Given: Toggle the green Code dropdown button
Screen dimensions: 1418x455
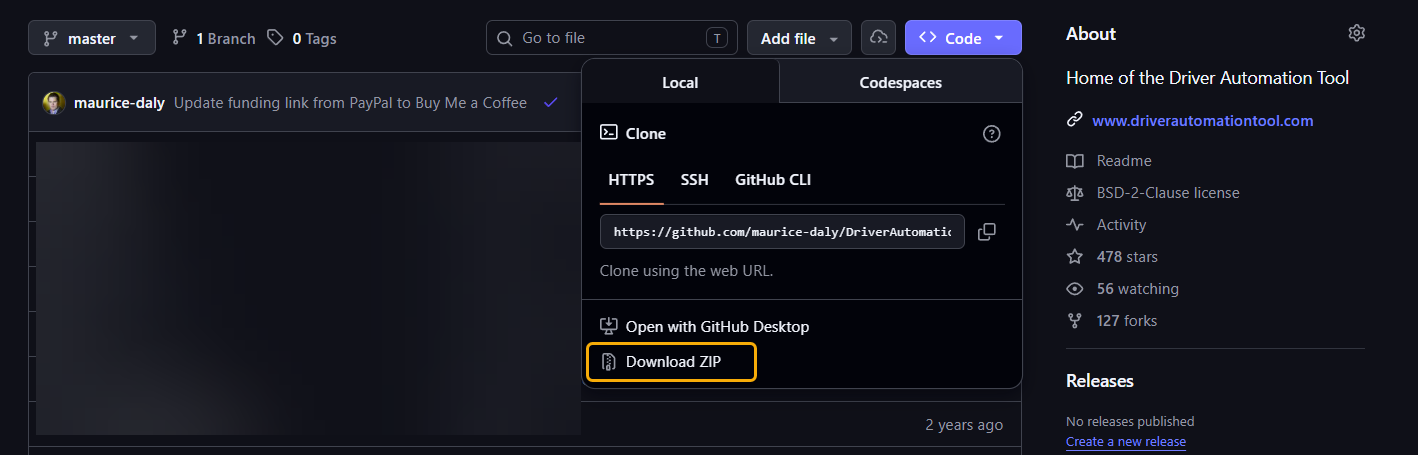Looking at the screenshot, I should (x=963, y=38).
